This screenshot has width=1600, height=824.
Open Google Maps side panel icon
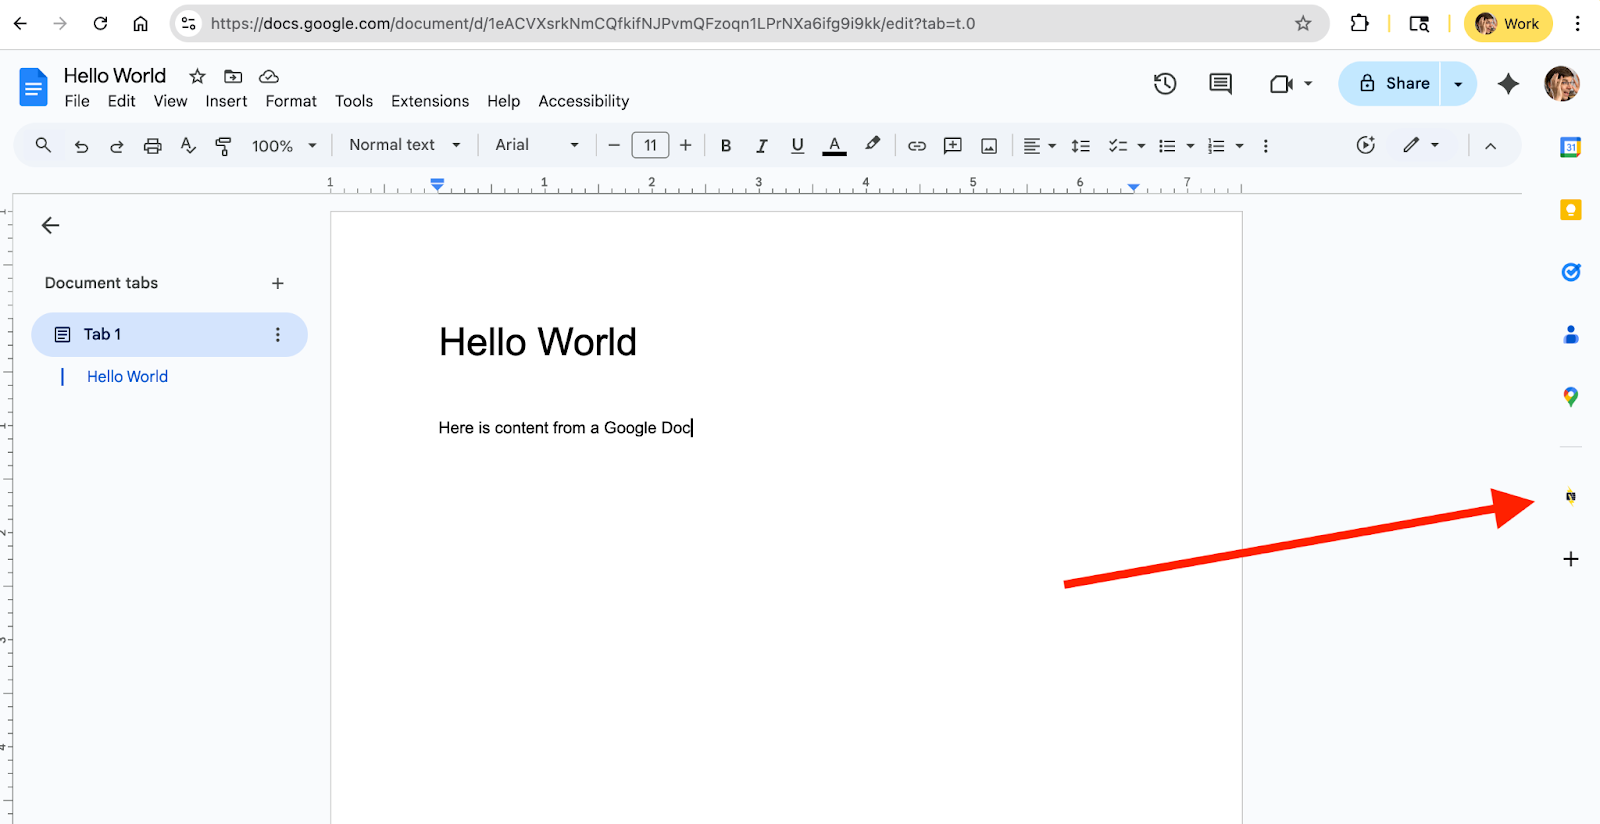1570,397
